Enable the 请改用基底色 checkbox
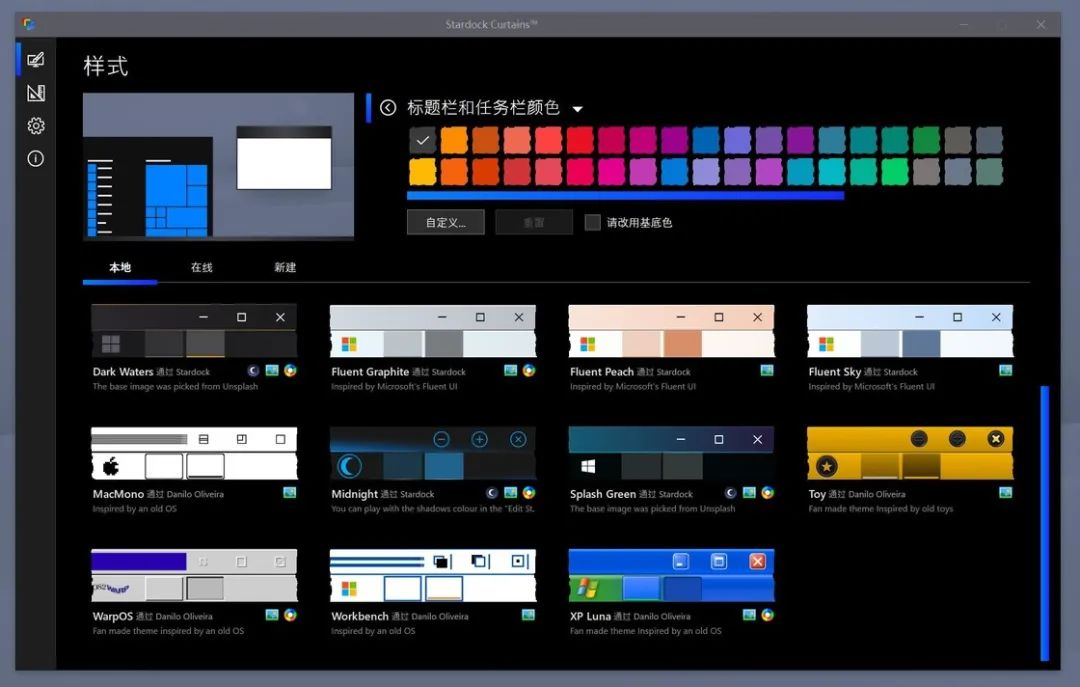The height and width of the screenshot is (687, 1080). 592,223
